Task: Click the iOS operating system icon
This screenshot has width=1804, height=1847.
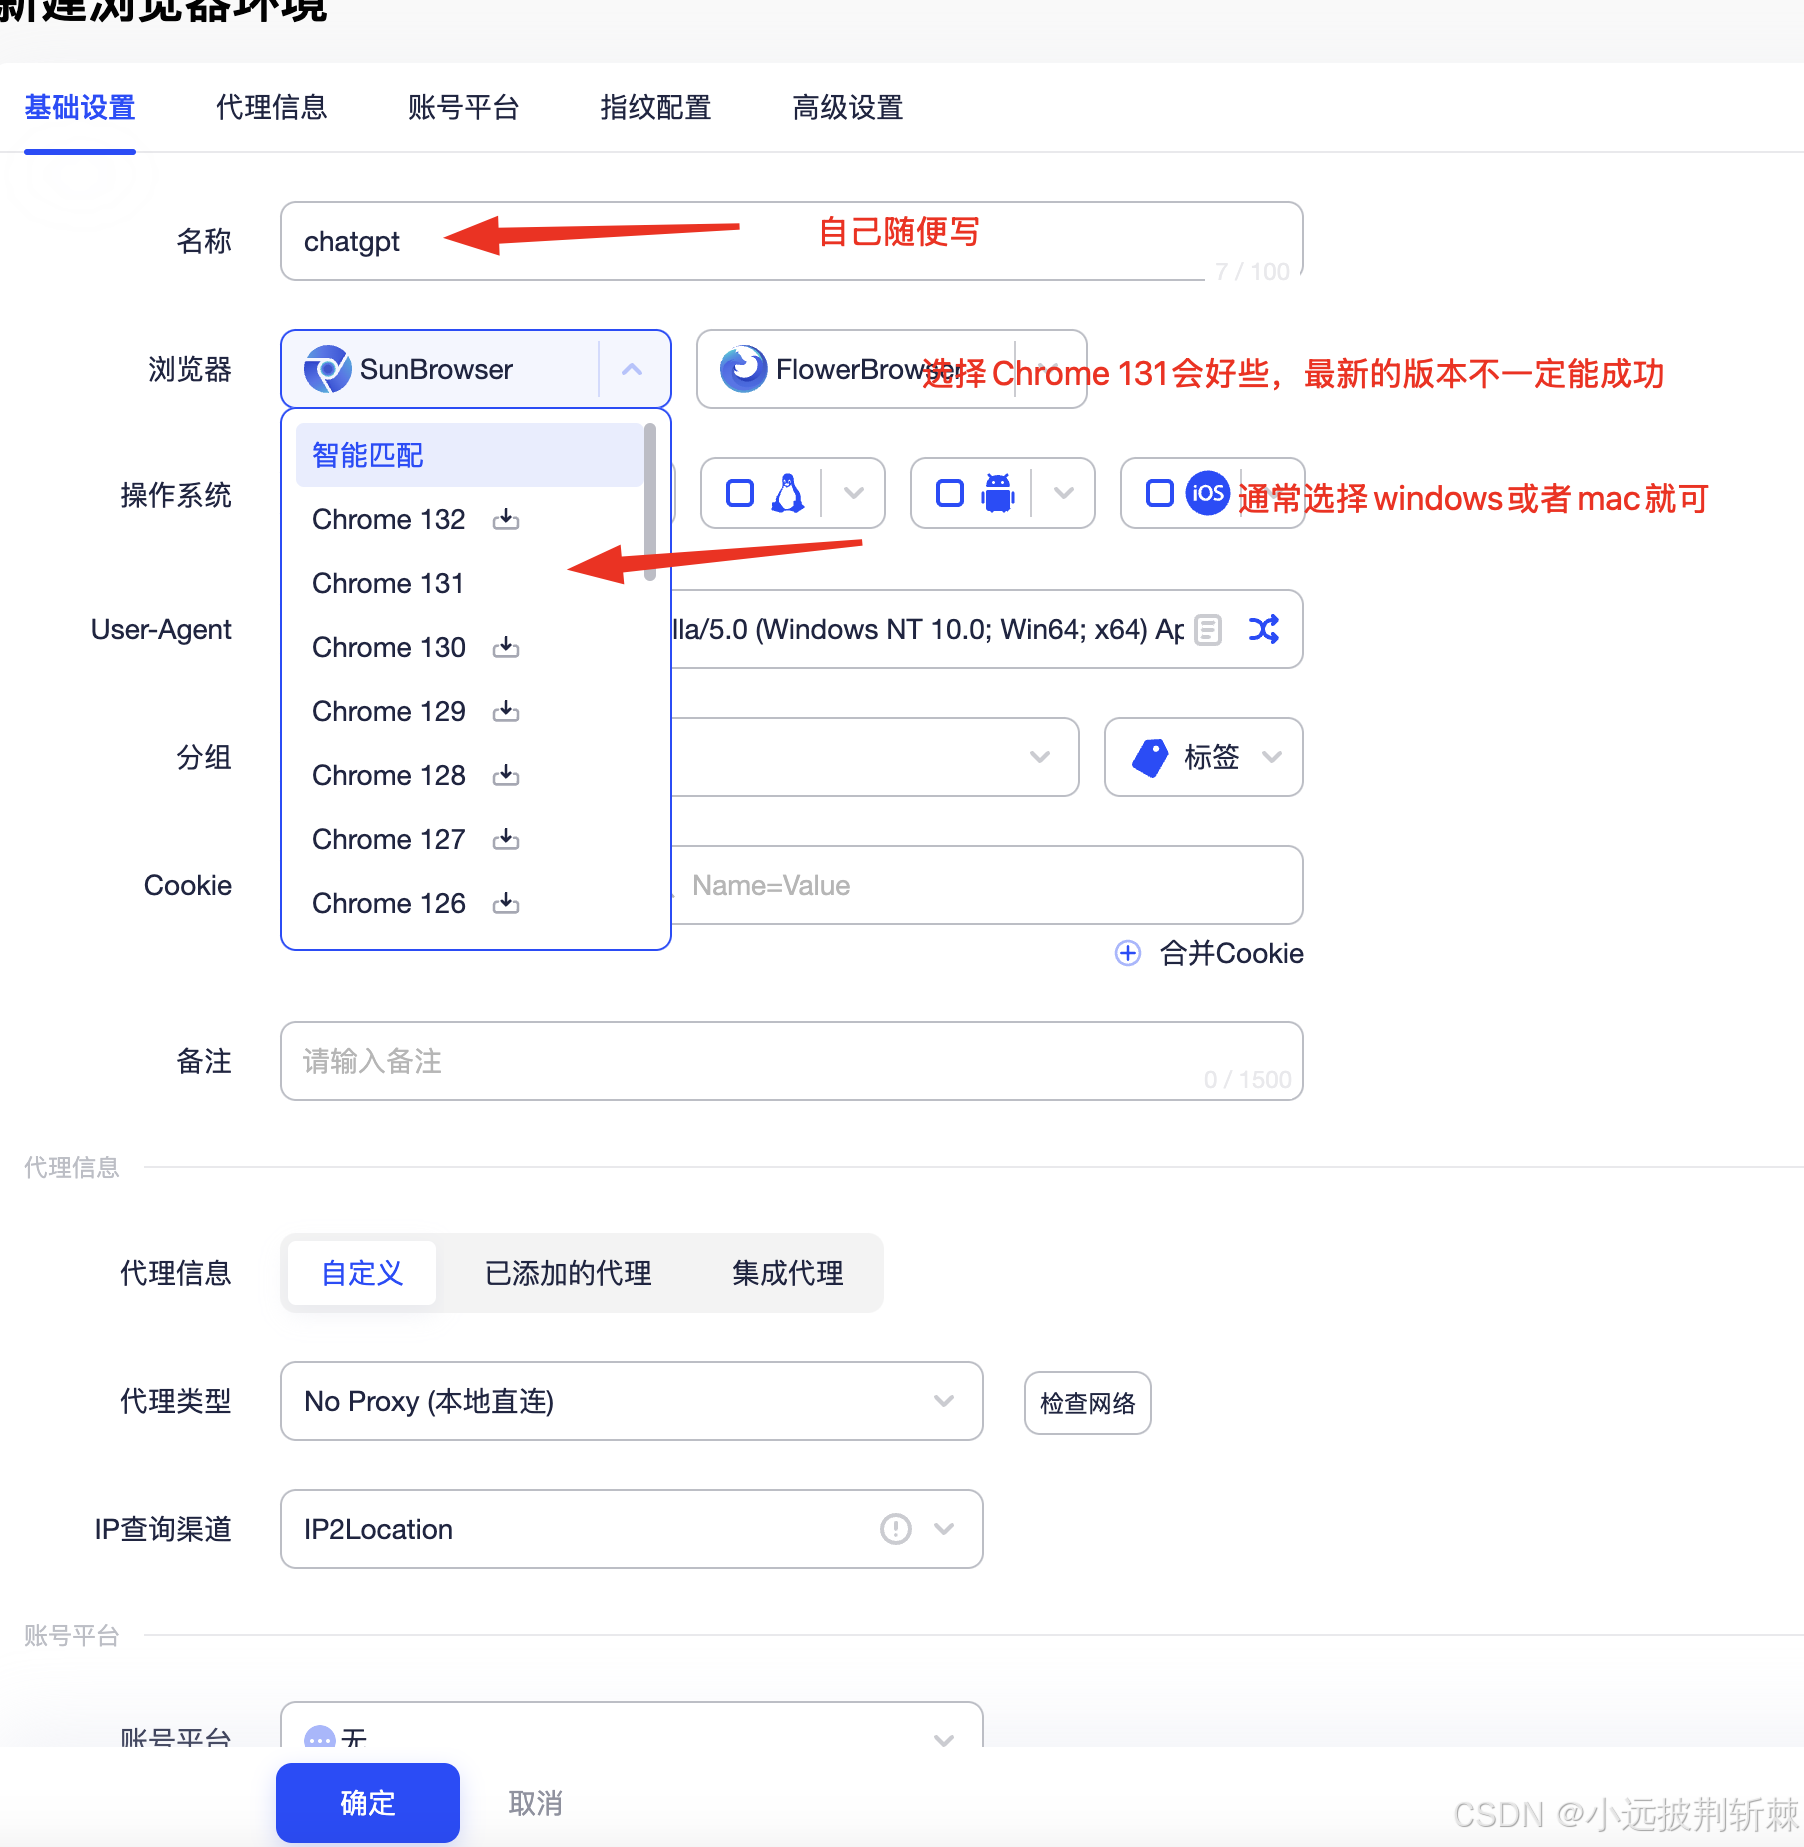Action: click(x=1208, y=492)
